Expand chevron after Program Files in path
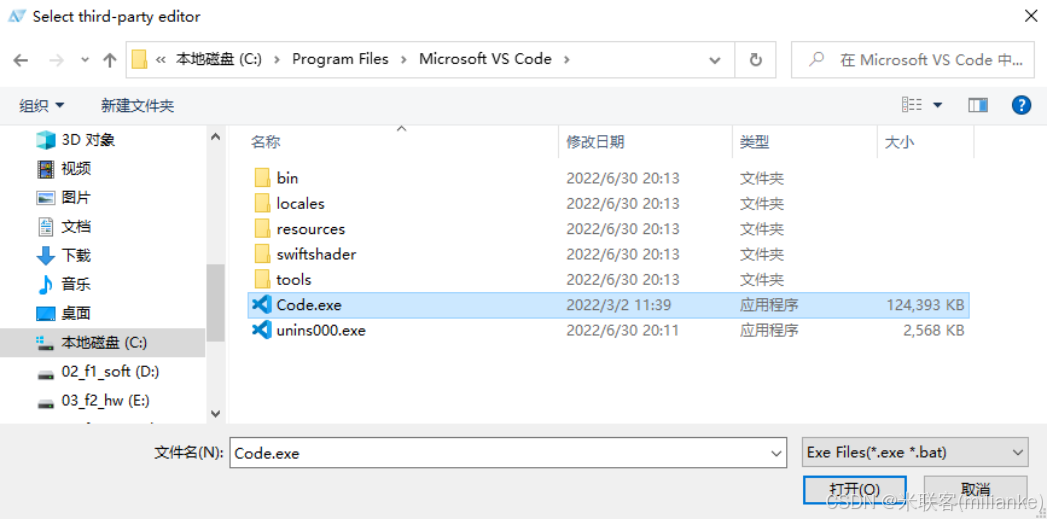Viewport: 1047px width, 520px height. click(403, 59)
